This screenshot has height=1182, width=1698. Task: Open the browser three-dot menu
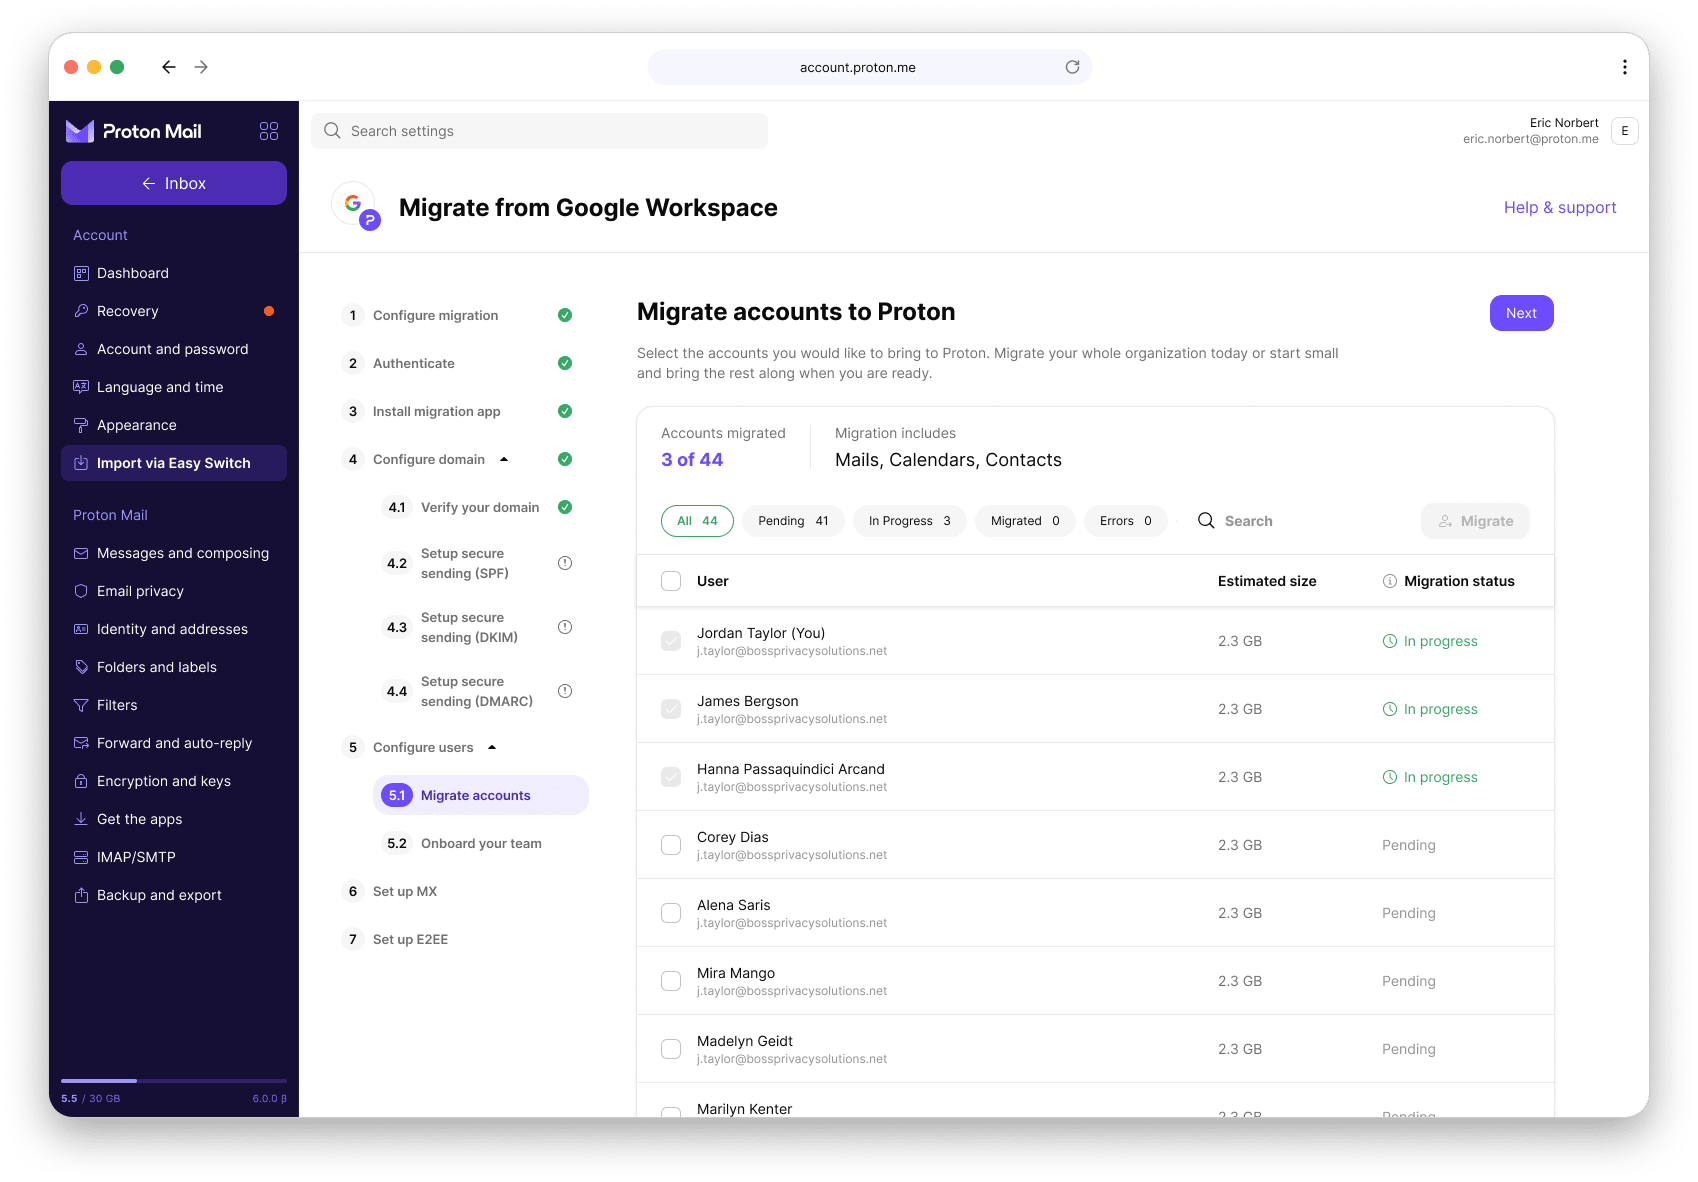tap(1624, 67)
